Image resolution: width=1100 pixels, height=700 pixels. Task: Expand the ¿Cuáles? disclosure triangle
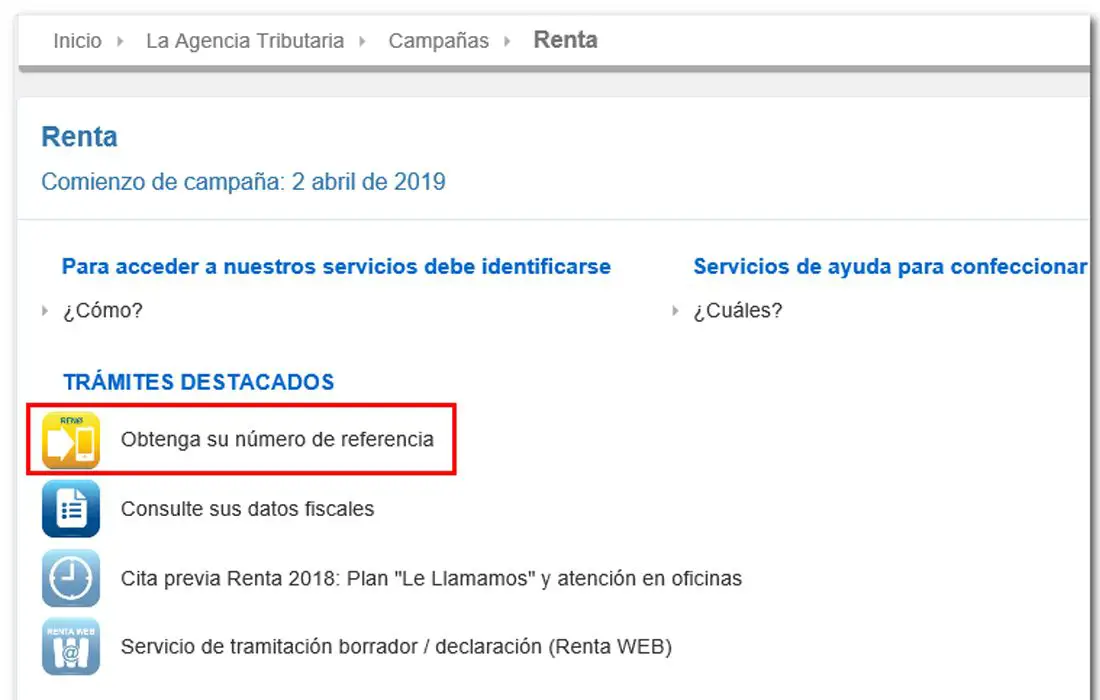point(676,310)
